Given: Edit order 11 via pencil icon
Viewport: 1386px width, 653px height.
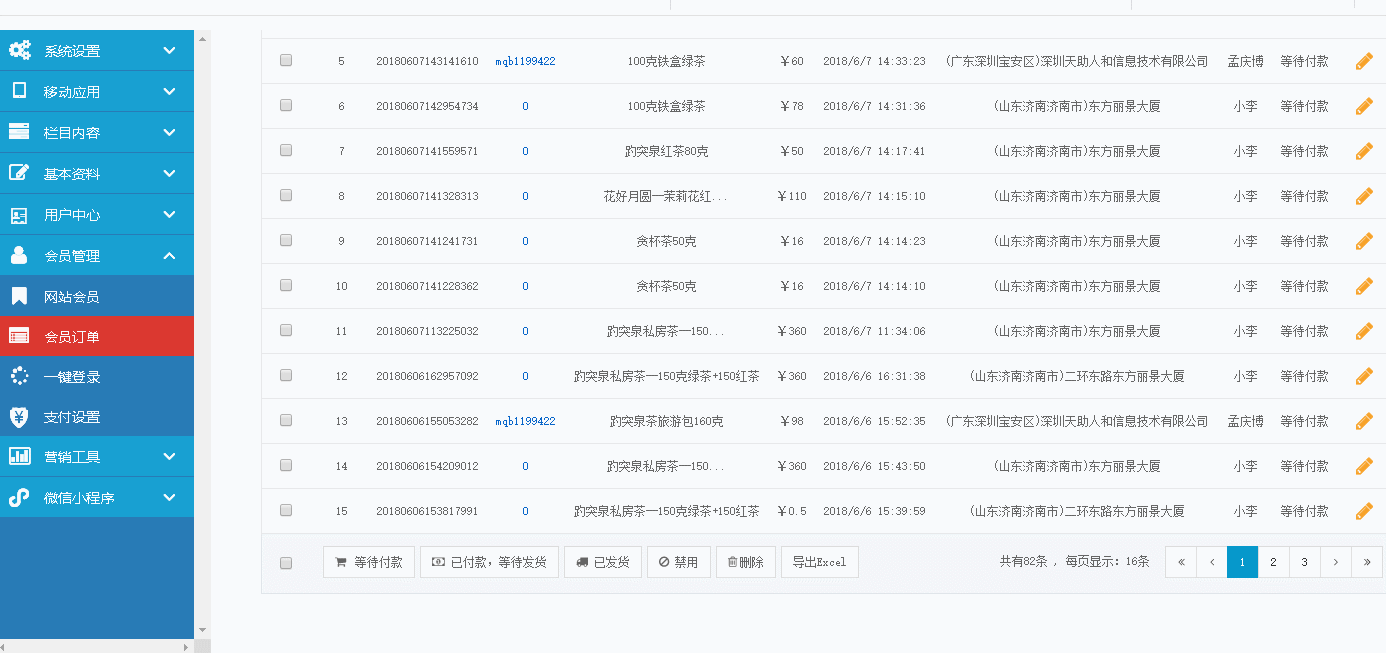Looking at the screenshot, I should tap(1364, 331).
